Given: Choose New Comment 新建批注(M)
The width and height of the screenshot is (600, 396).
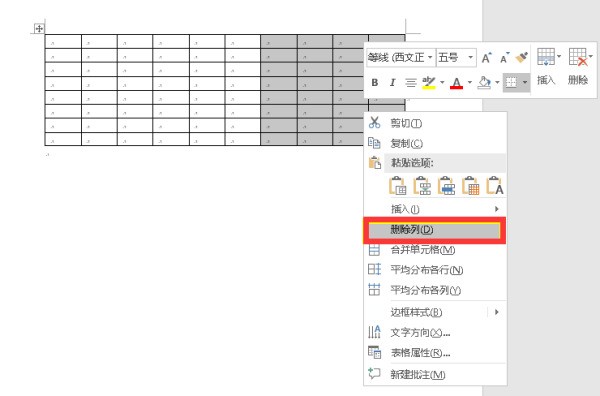Looking at the screenshot, I should click(435, 374).
